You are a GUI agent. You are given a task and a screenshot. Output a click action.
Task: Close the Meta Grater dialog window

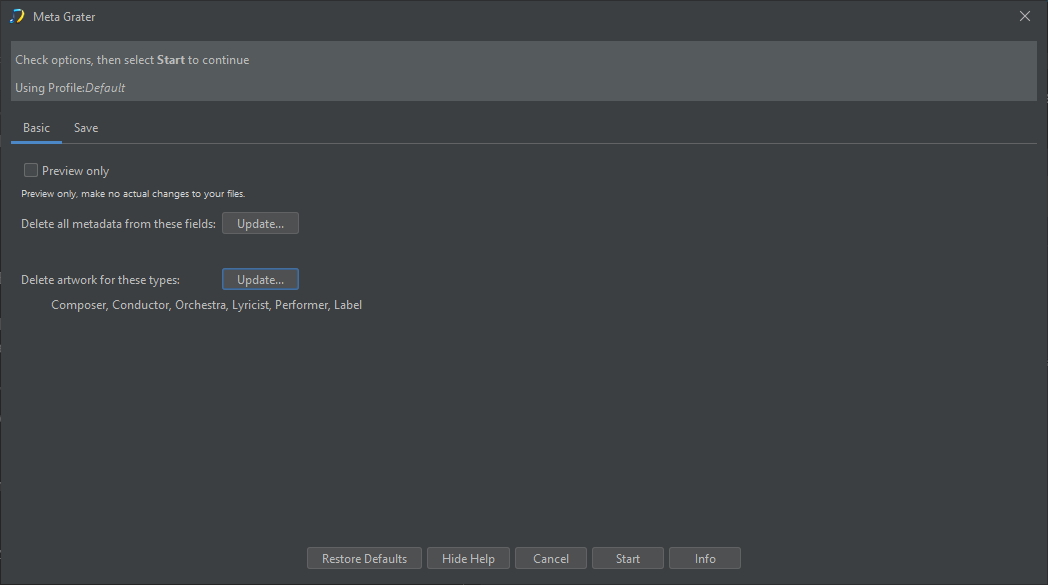[1024, 16]
